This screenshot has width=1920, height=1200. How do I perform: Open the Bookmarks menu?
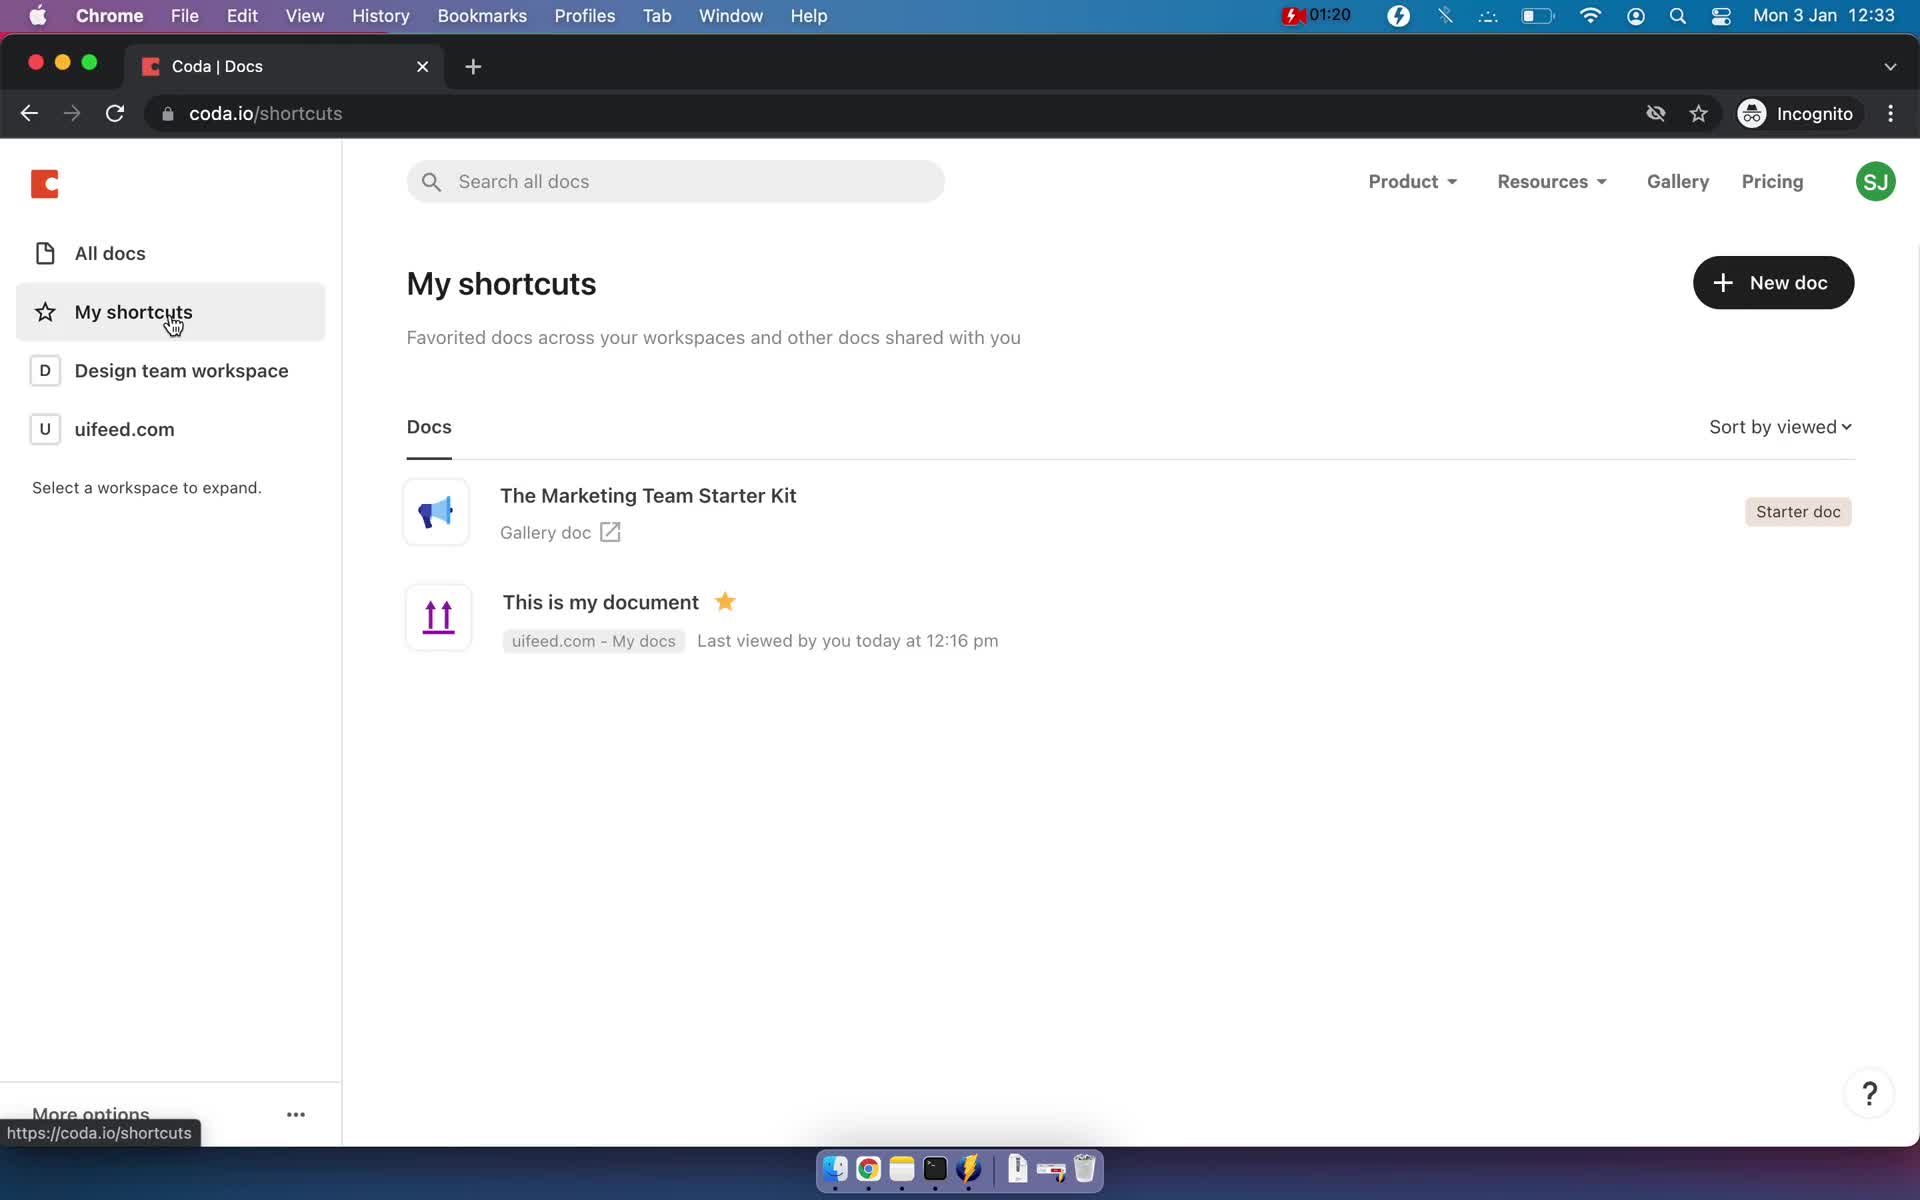482,16
